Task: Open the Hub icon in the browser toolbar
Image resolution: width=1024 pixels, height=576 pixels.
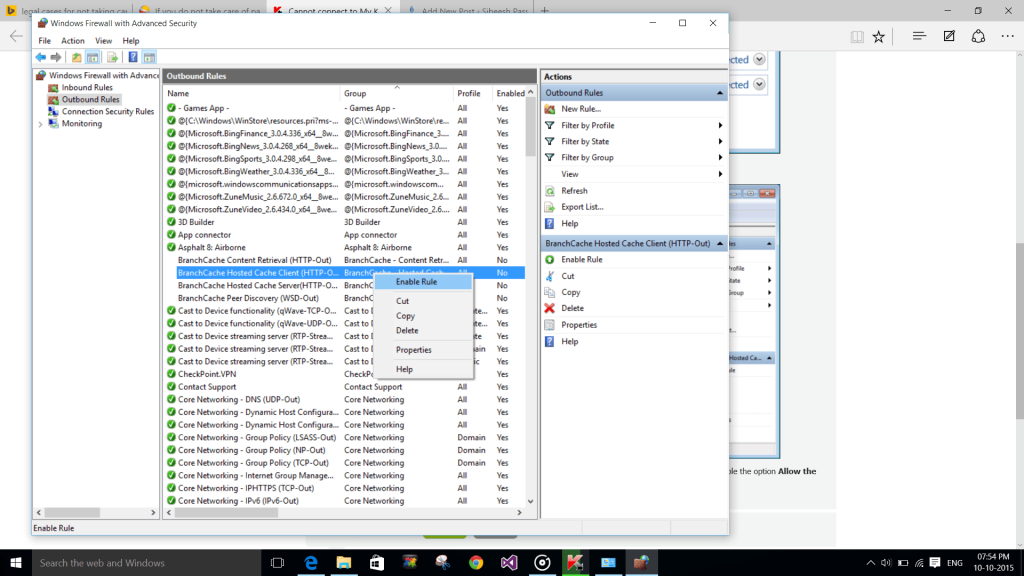Action: (x=919, y=37)
